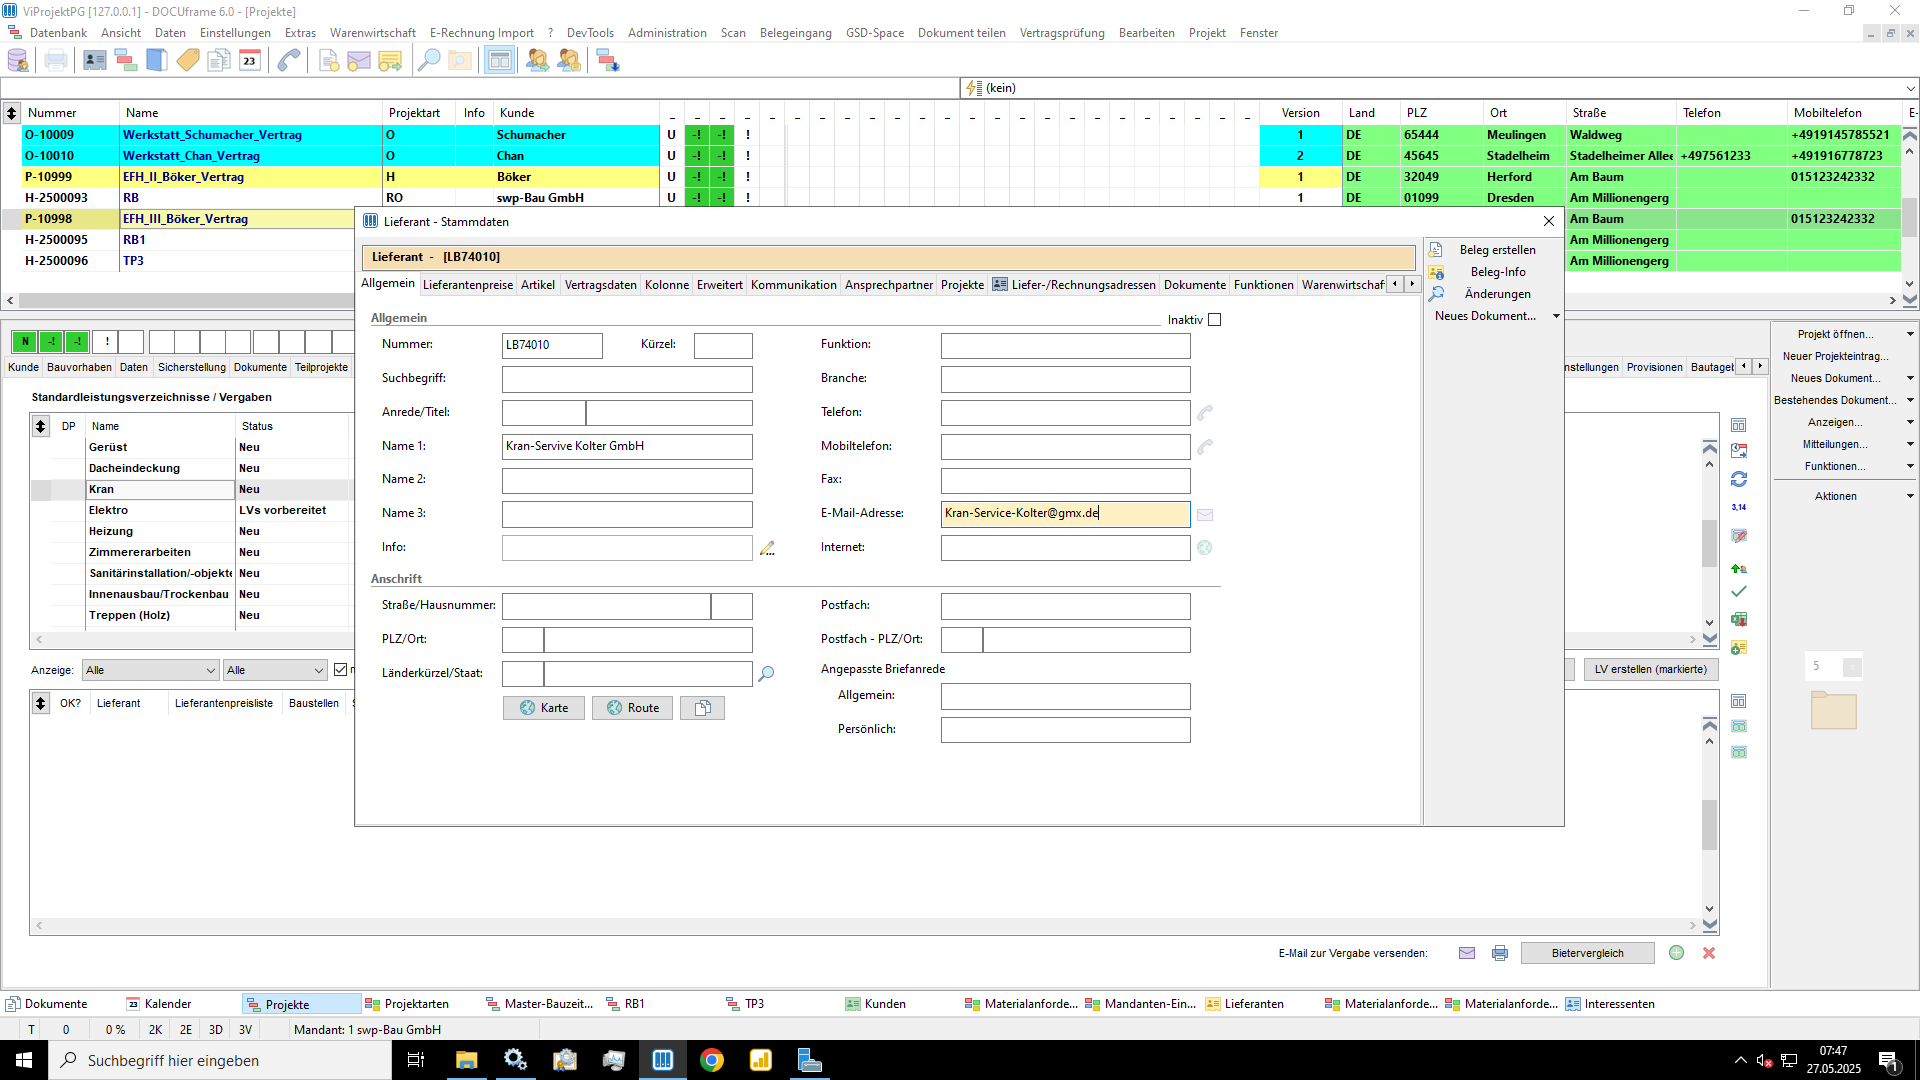Click the Route button
This screenshot has height=1080, width=1920.
pyautogui.click(x=632, y=708)
